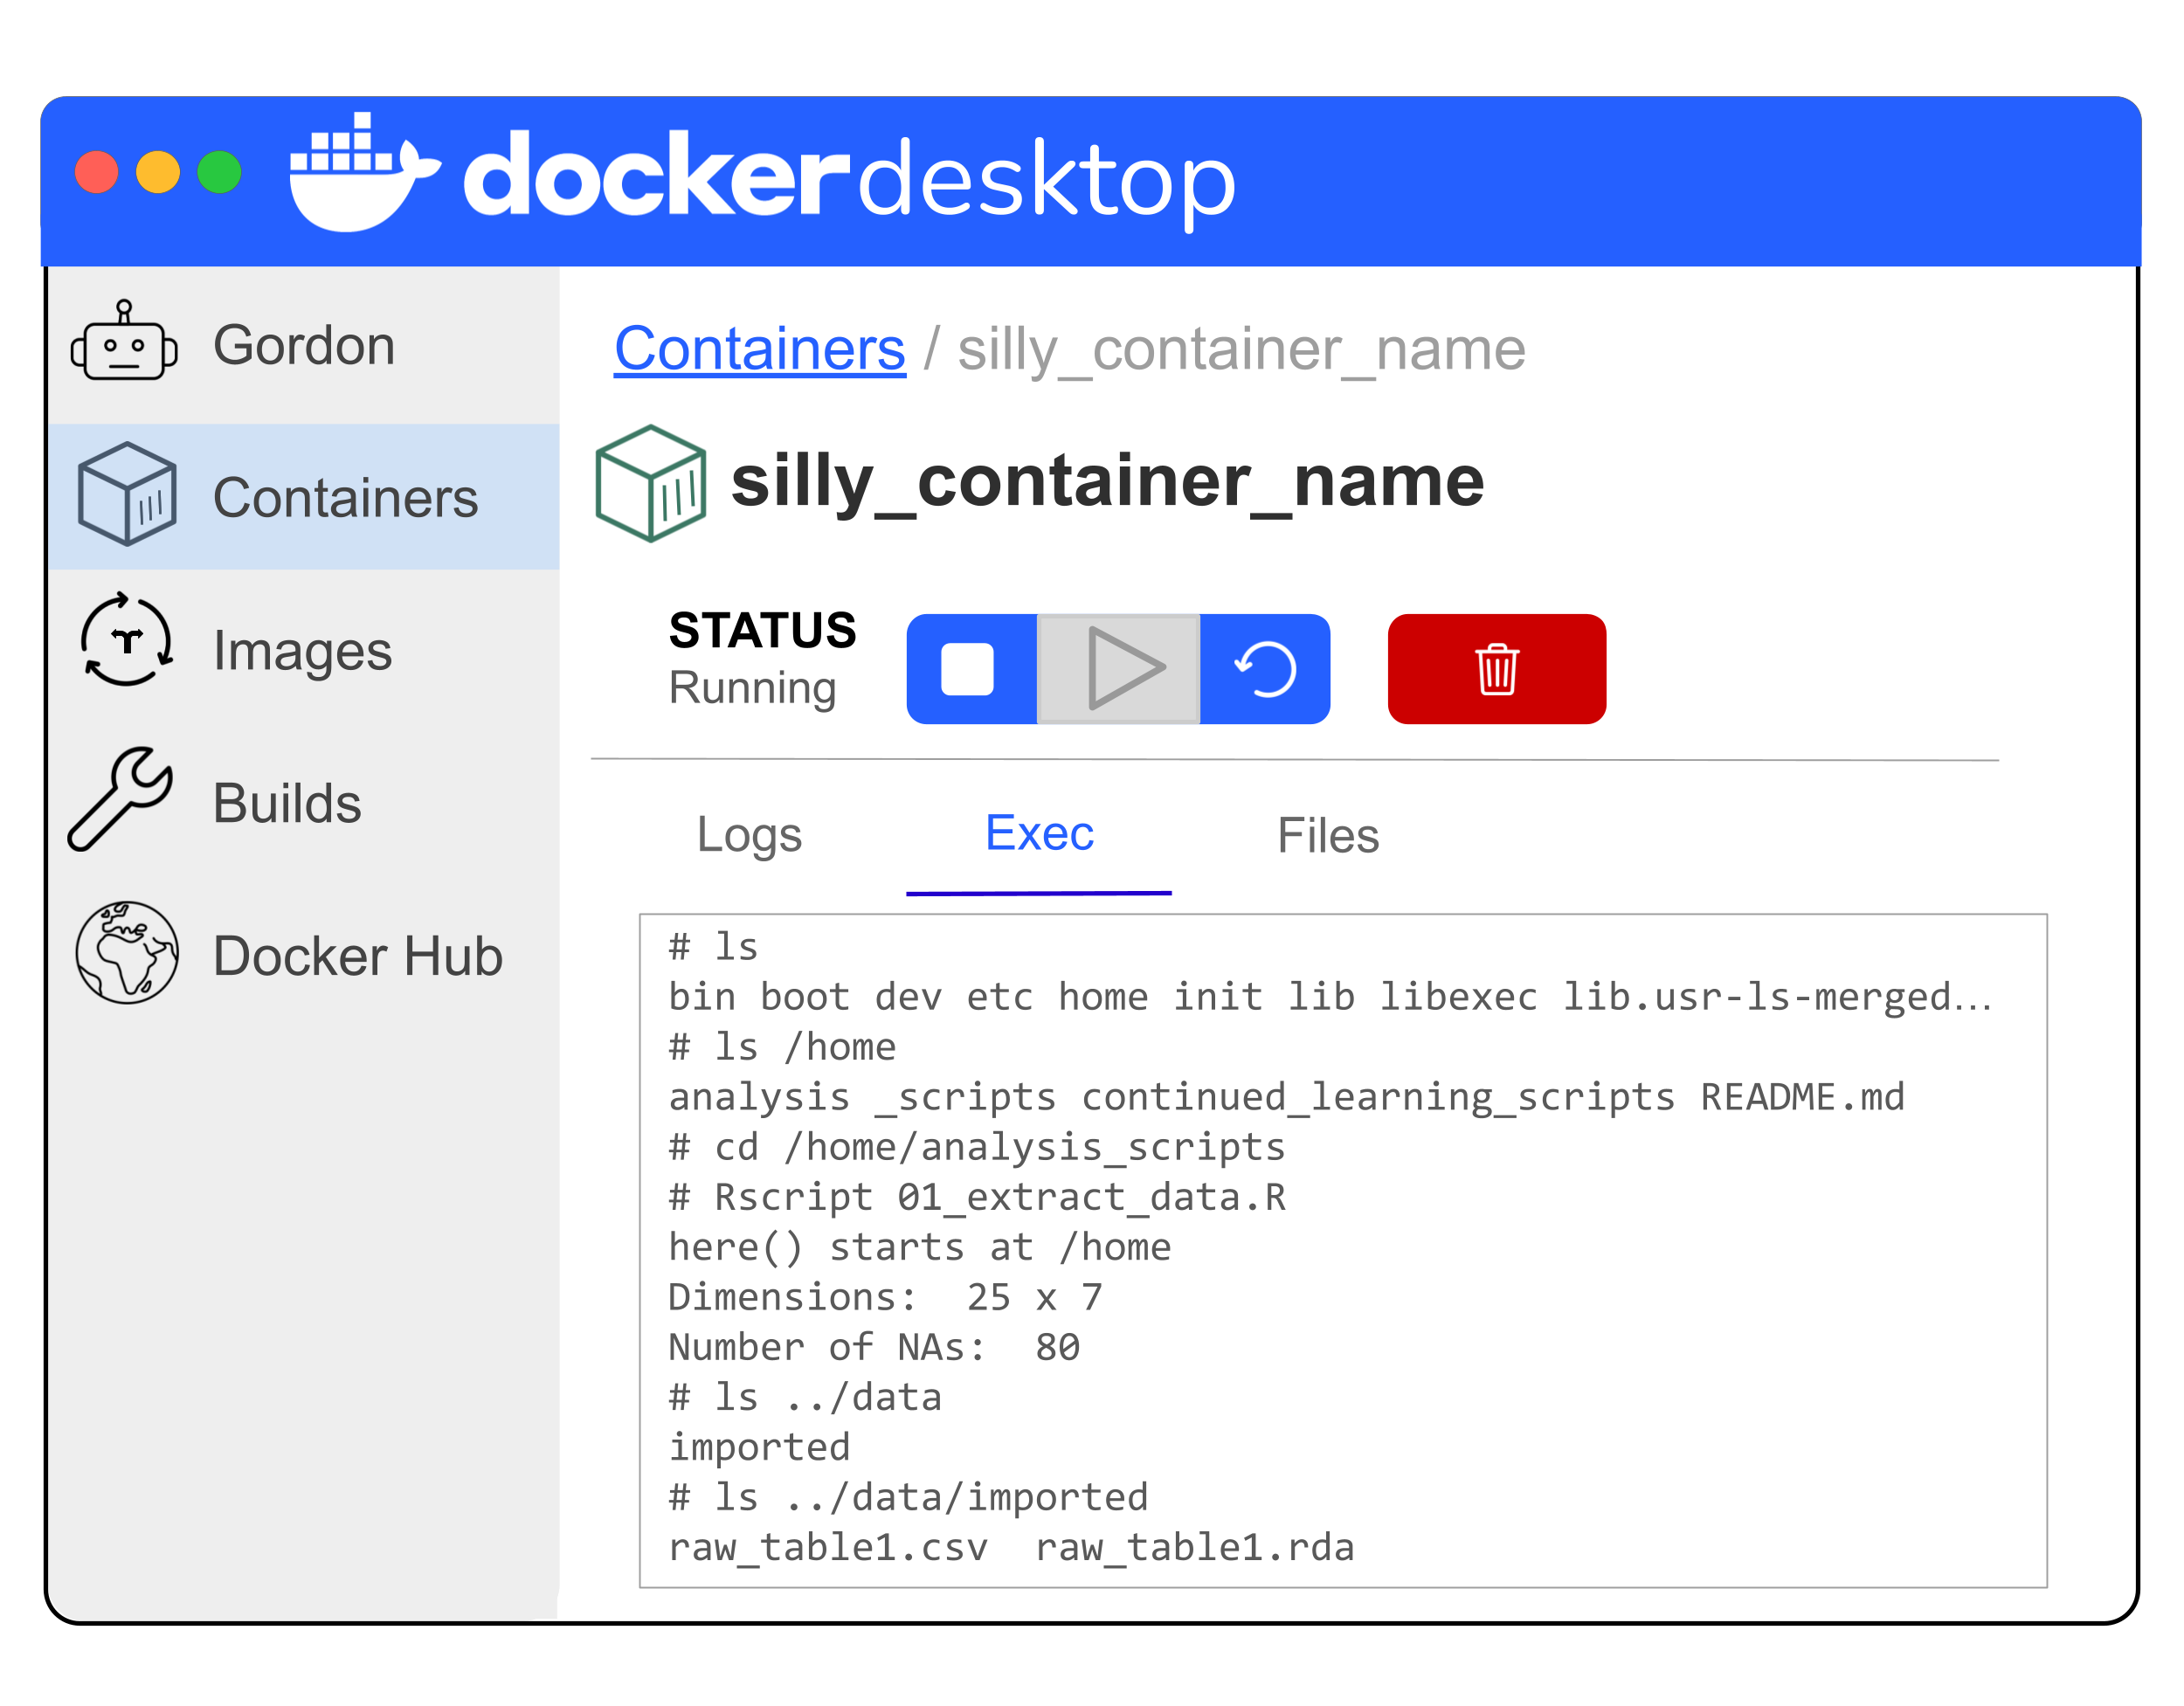
Task: Click the Builds wrench icon
Action: [121, 799]
